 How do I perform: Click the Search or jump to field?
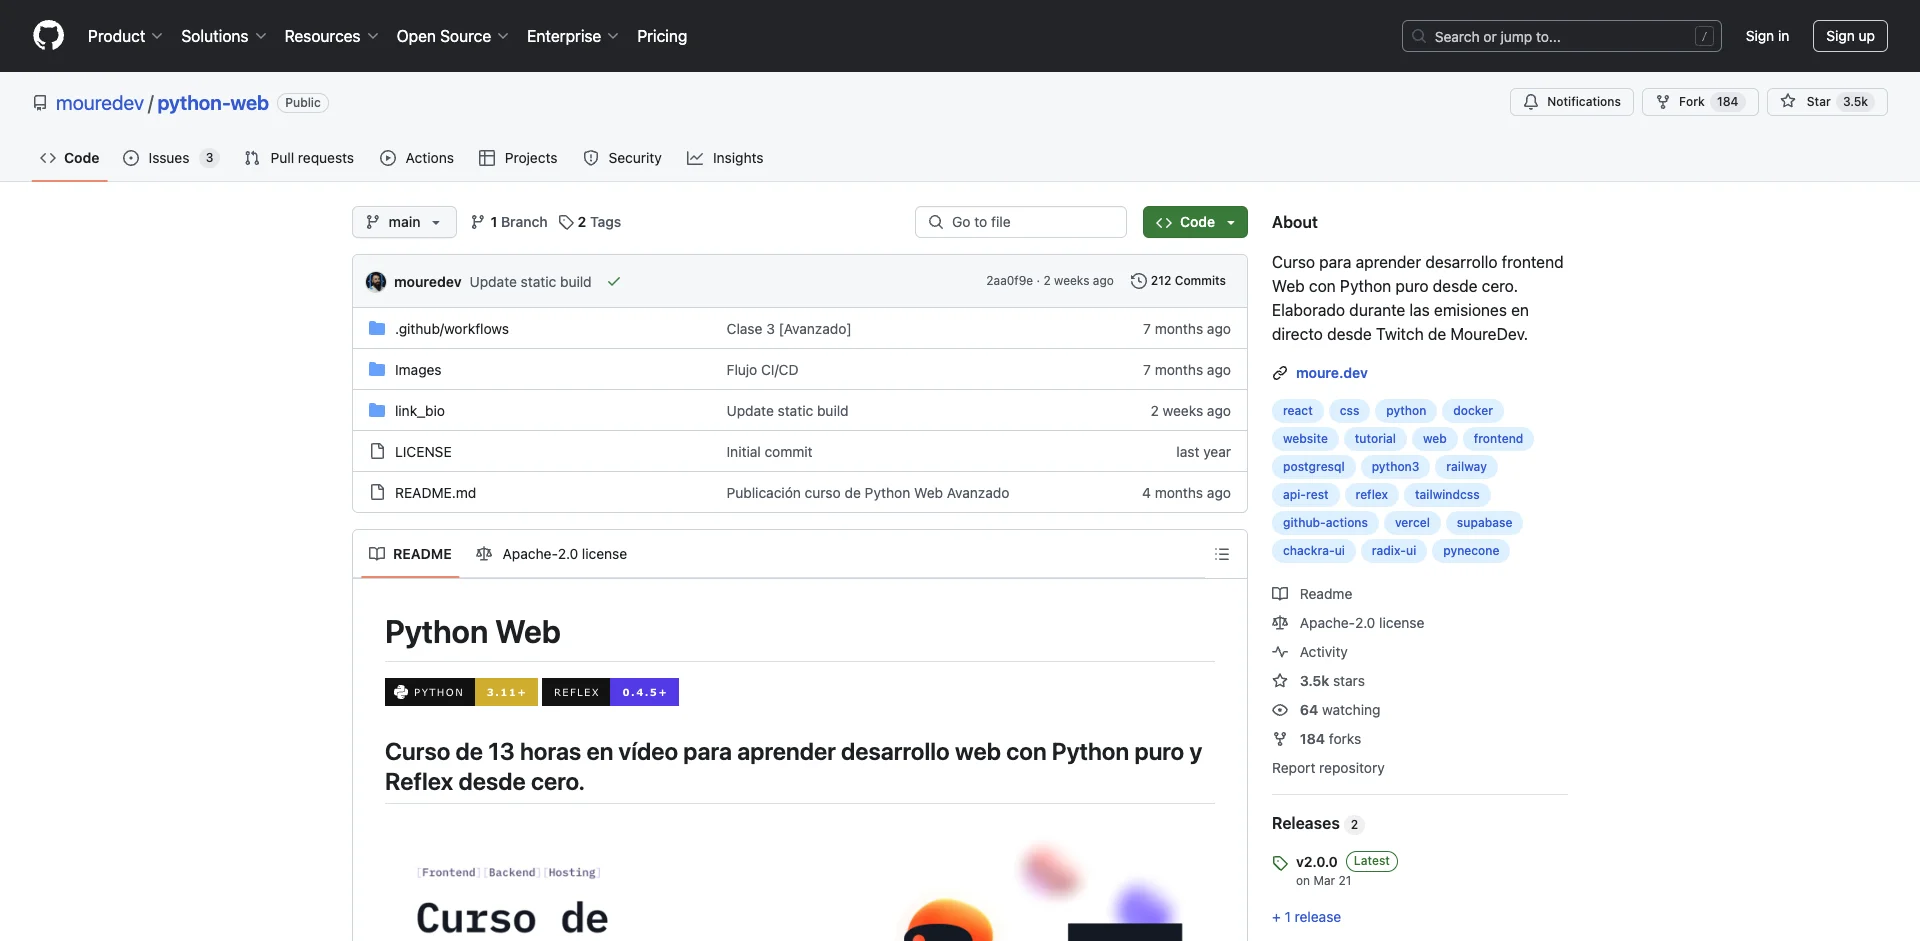[1562, 36]
